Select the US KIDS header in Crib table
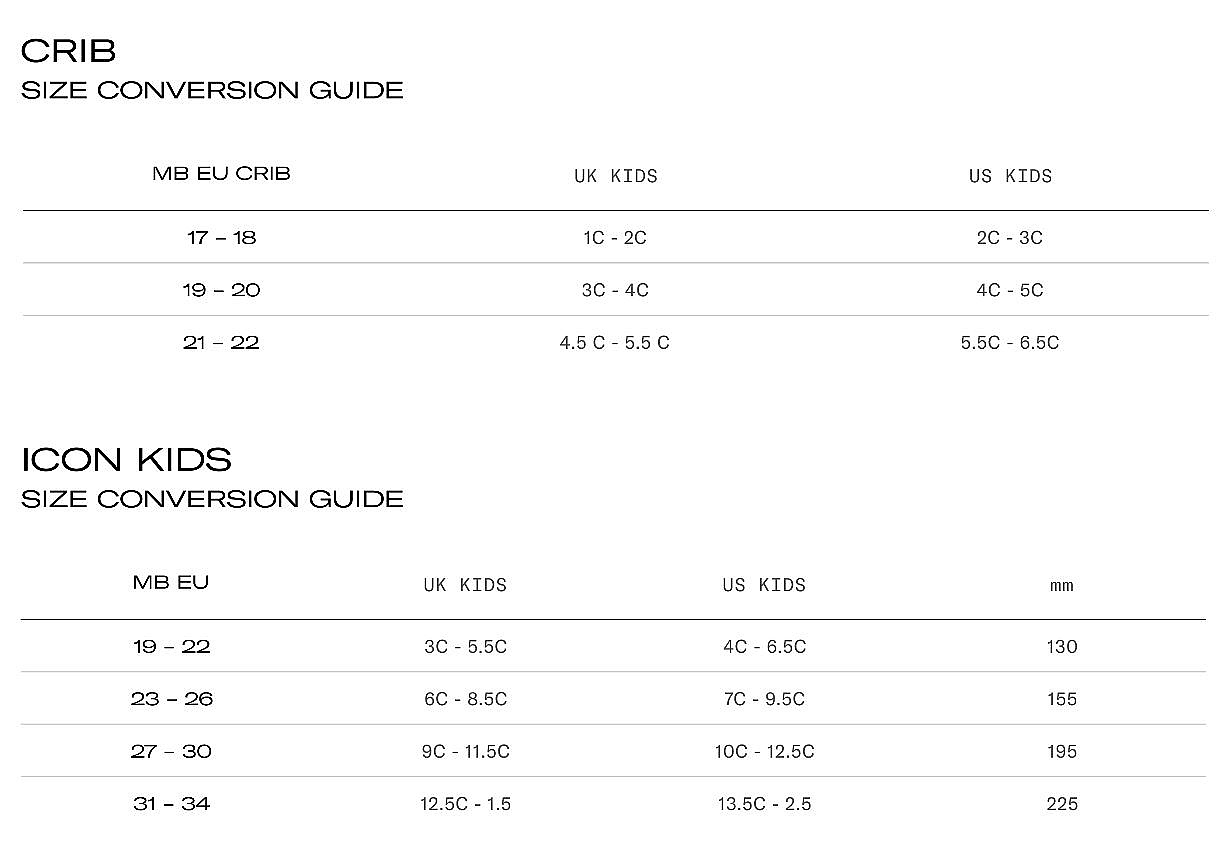 coord(1011,176)
